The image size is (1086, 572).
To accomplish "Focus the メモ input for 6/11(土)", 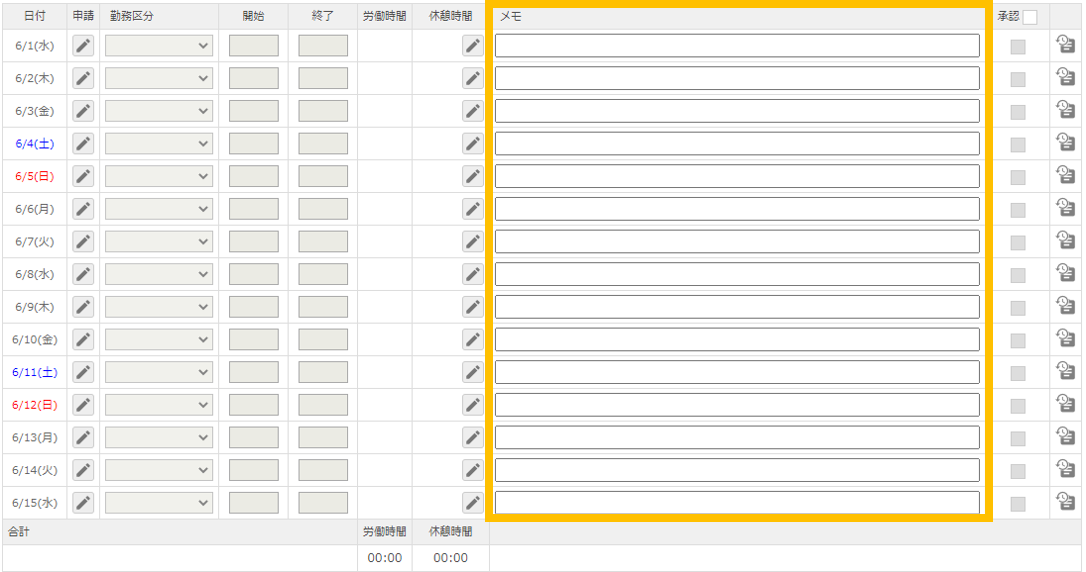I will pos(737,372).
